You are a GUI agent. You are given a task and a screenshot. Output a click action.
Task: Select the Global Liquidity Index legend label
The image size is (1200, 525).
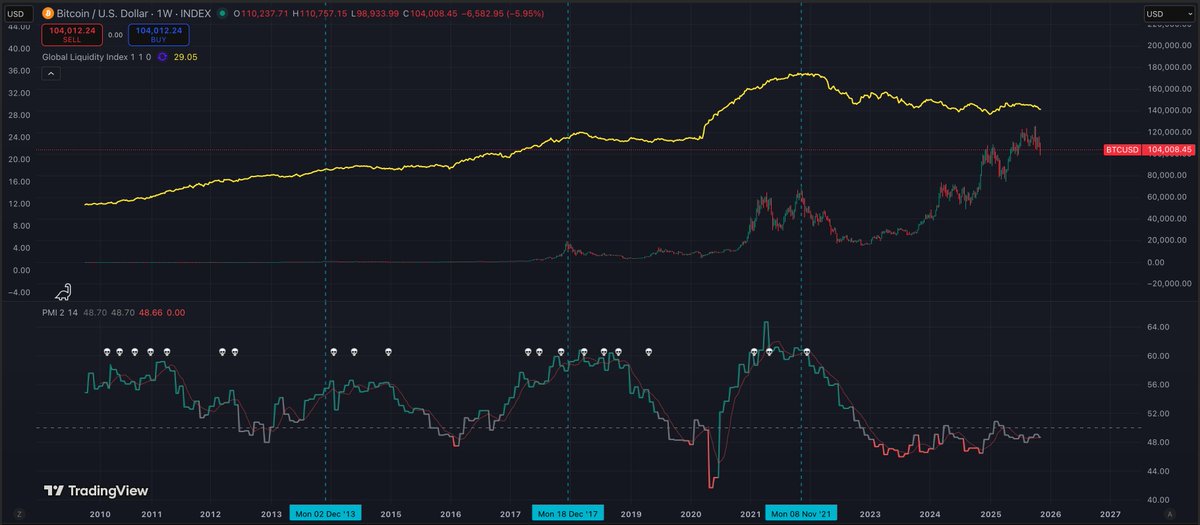(96, 57)
